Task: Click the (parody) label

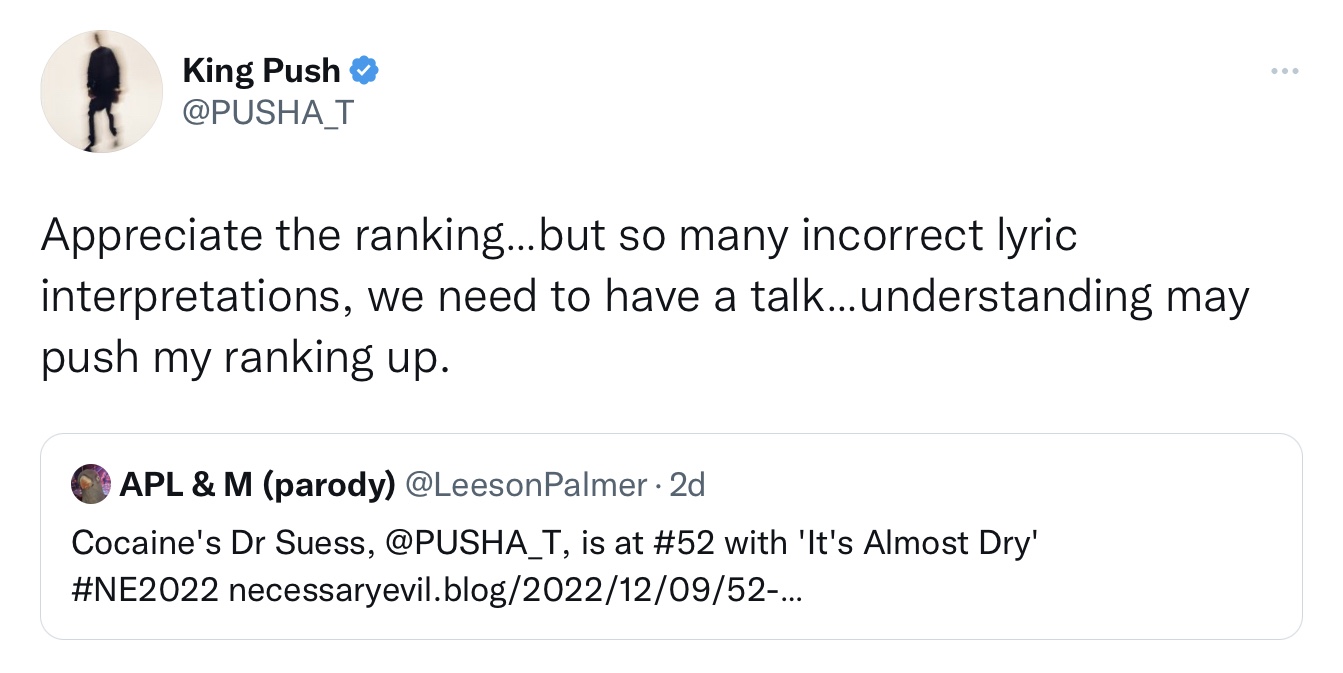Action: point(329,485)
